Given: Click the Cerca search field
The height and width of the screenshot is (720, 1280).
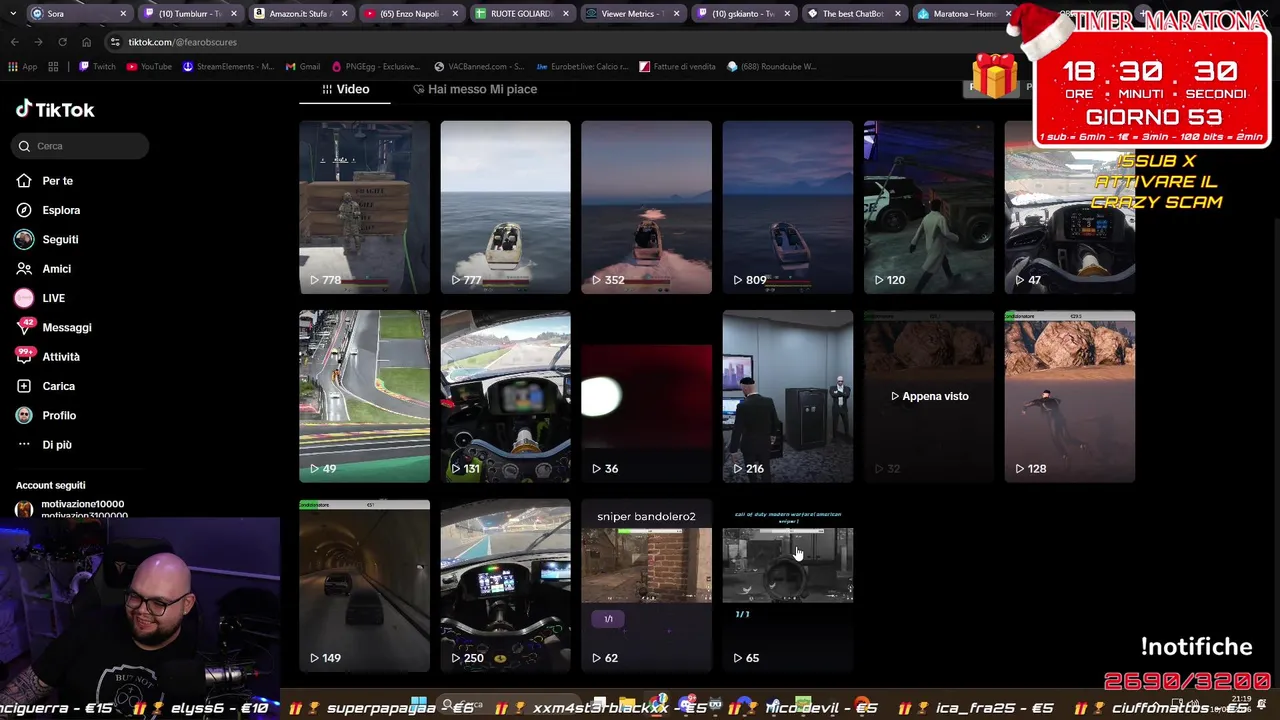Looking at the screenshot, I should (x=81, y=146).
